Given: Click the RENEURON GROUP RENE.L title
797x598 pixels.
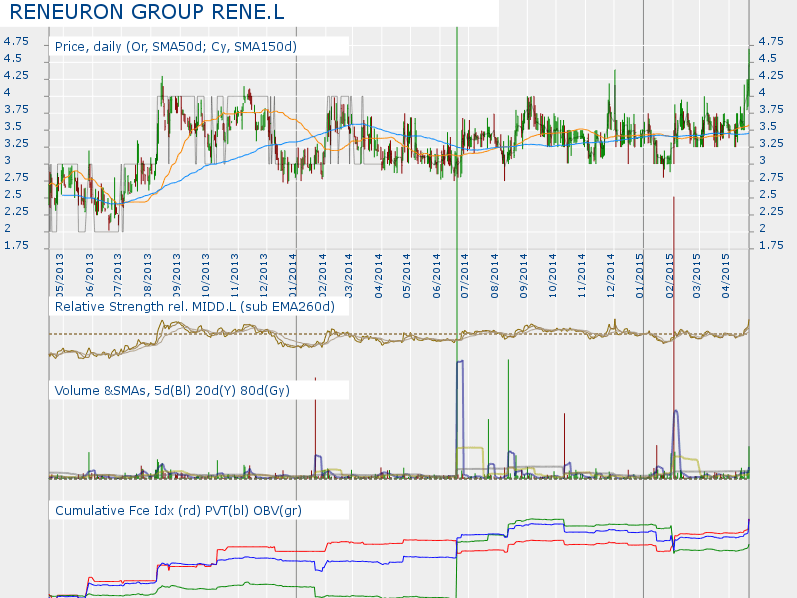Looking at the screenshot, I should tap(147, 12).
